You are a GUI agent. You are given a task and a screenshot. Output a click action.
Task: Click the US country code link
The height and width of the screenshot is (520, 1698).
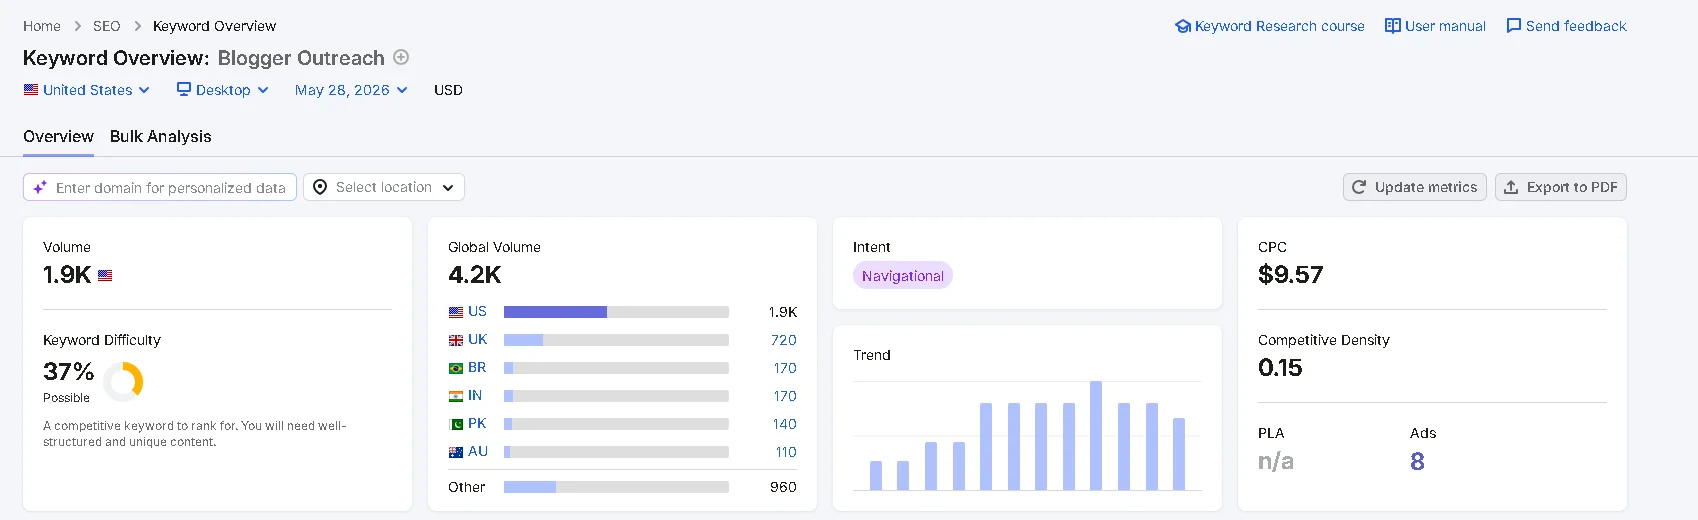click(x=477, y=311)
